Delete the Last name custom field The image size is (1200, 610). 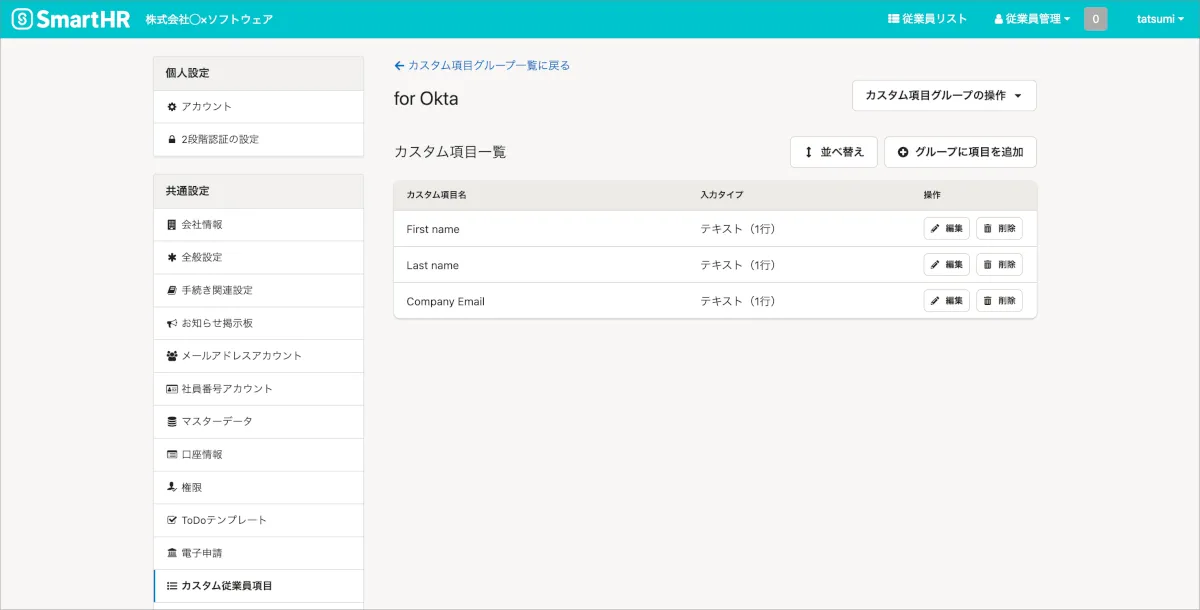(x=999, y=265)
